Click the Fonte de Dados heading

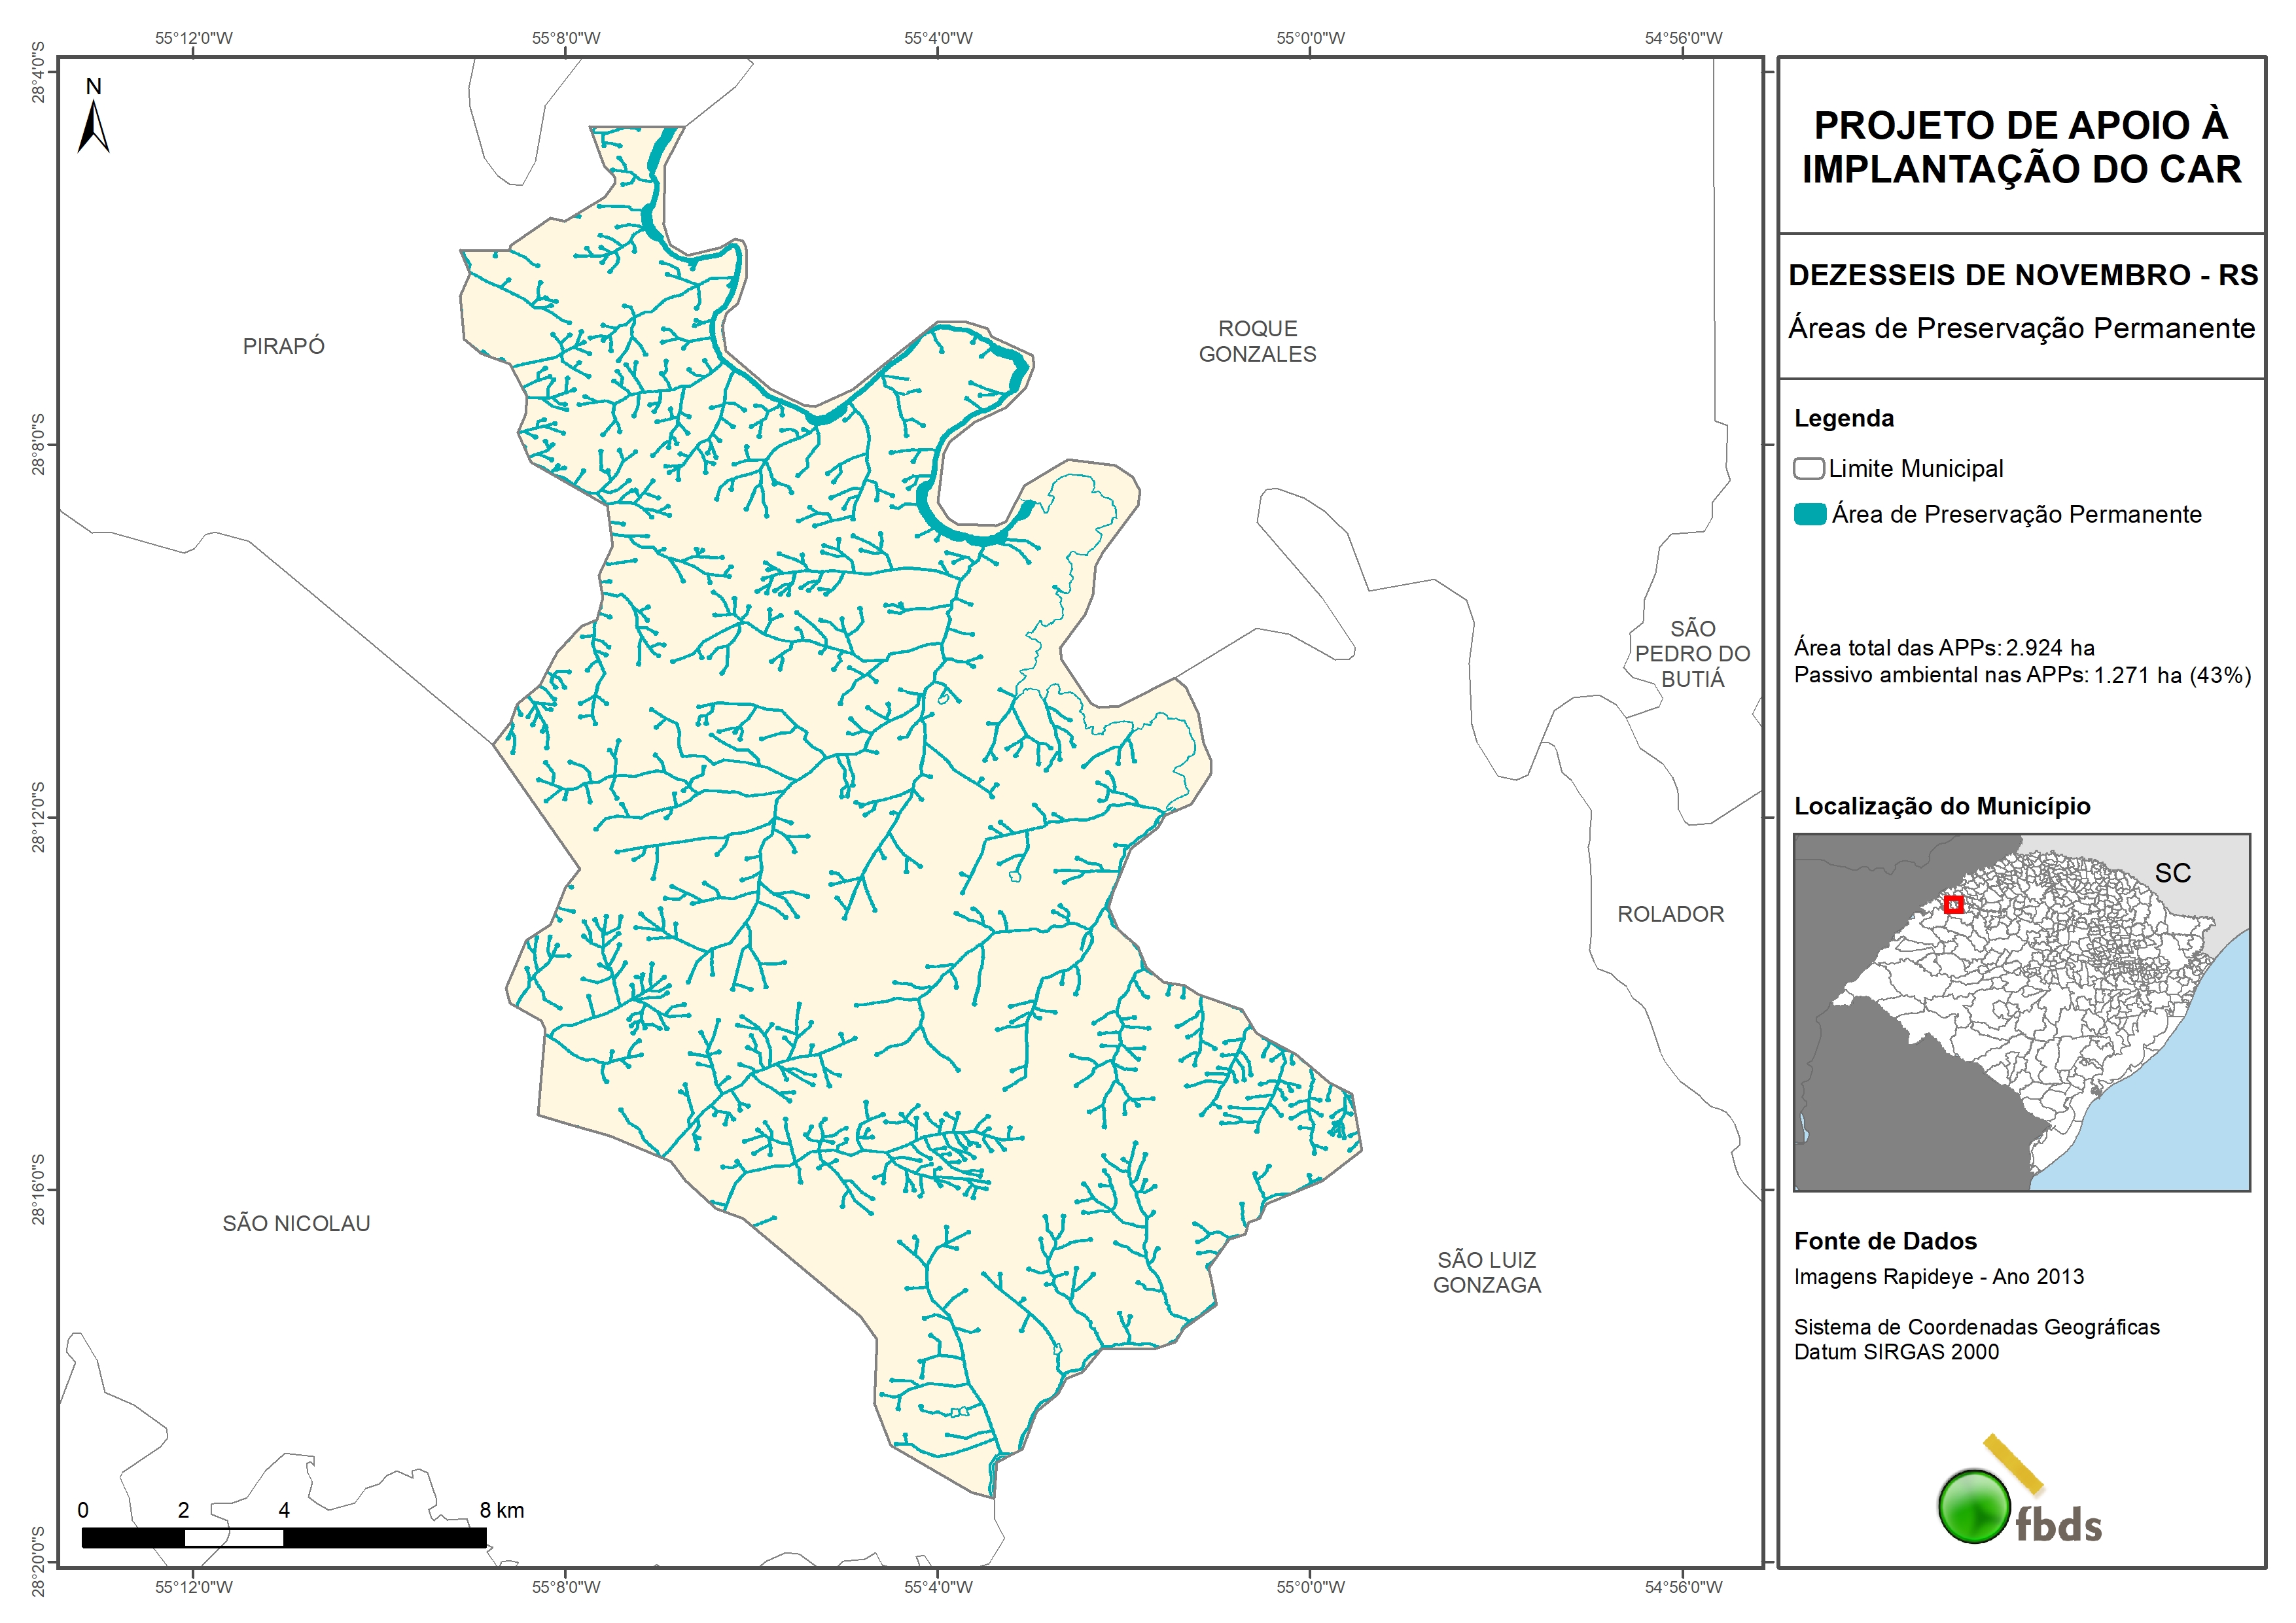(1885, 1241)
